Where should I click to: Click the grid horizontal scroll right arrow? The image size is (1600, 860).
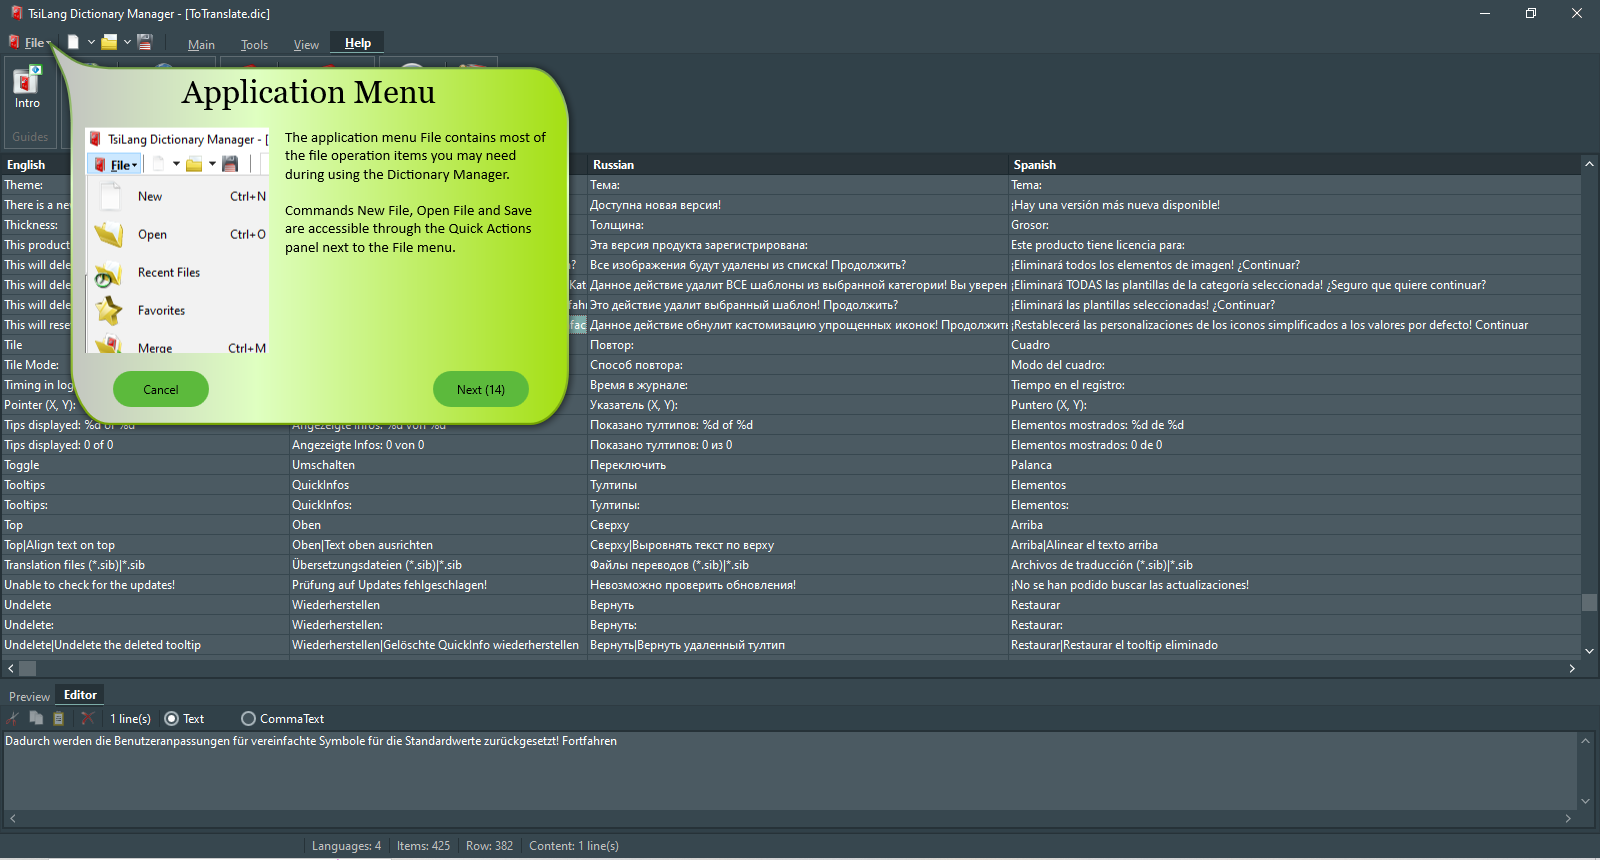1572,668
